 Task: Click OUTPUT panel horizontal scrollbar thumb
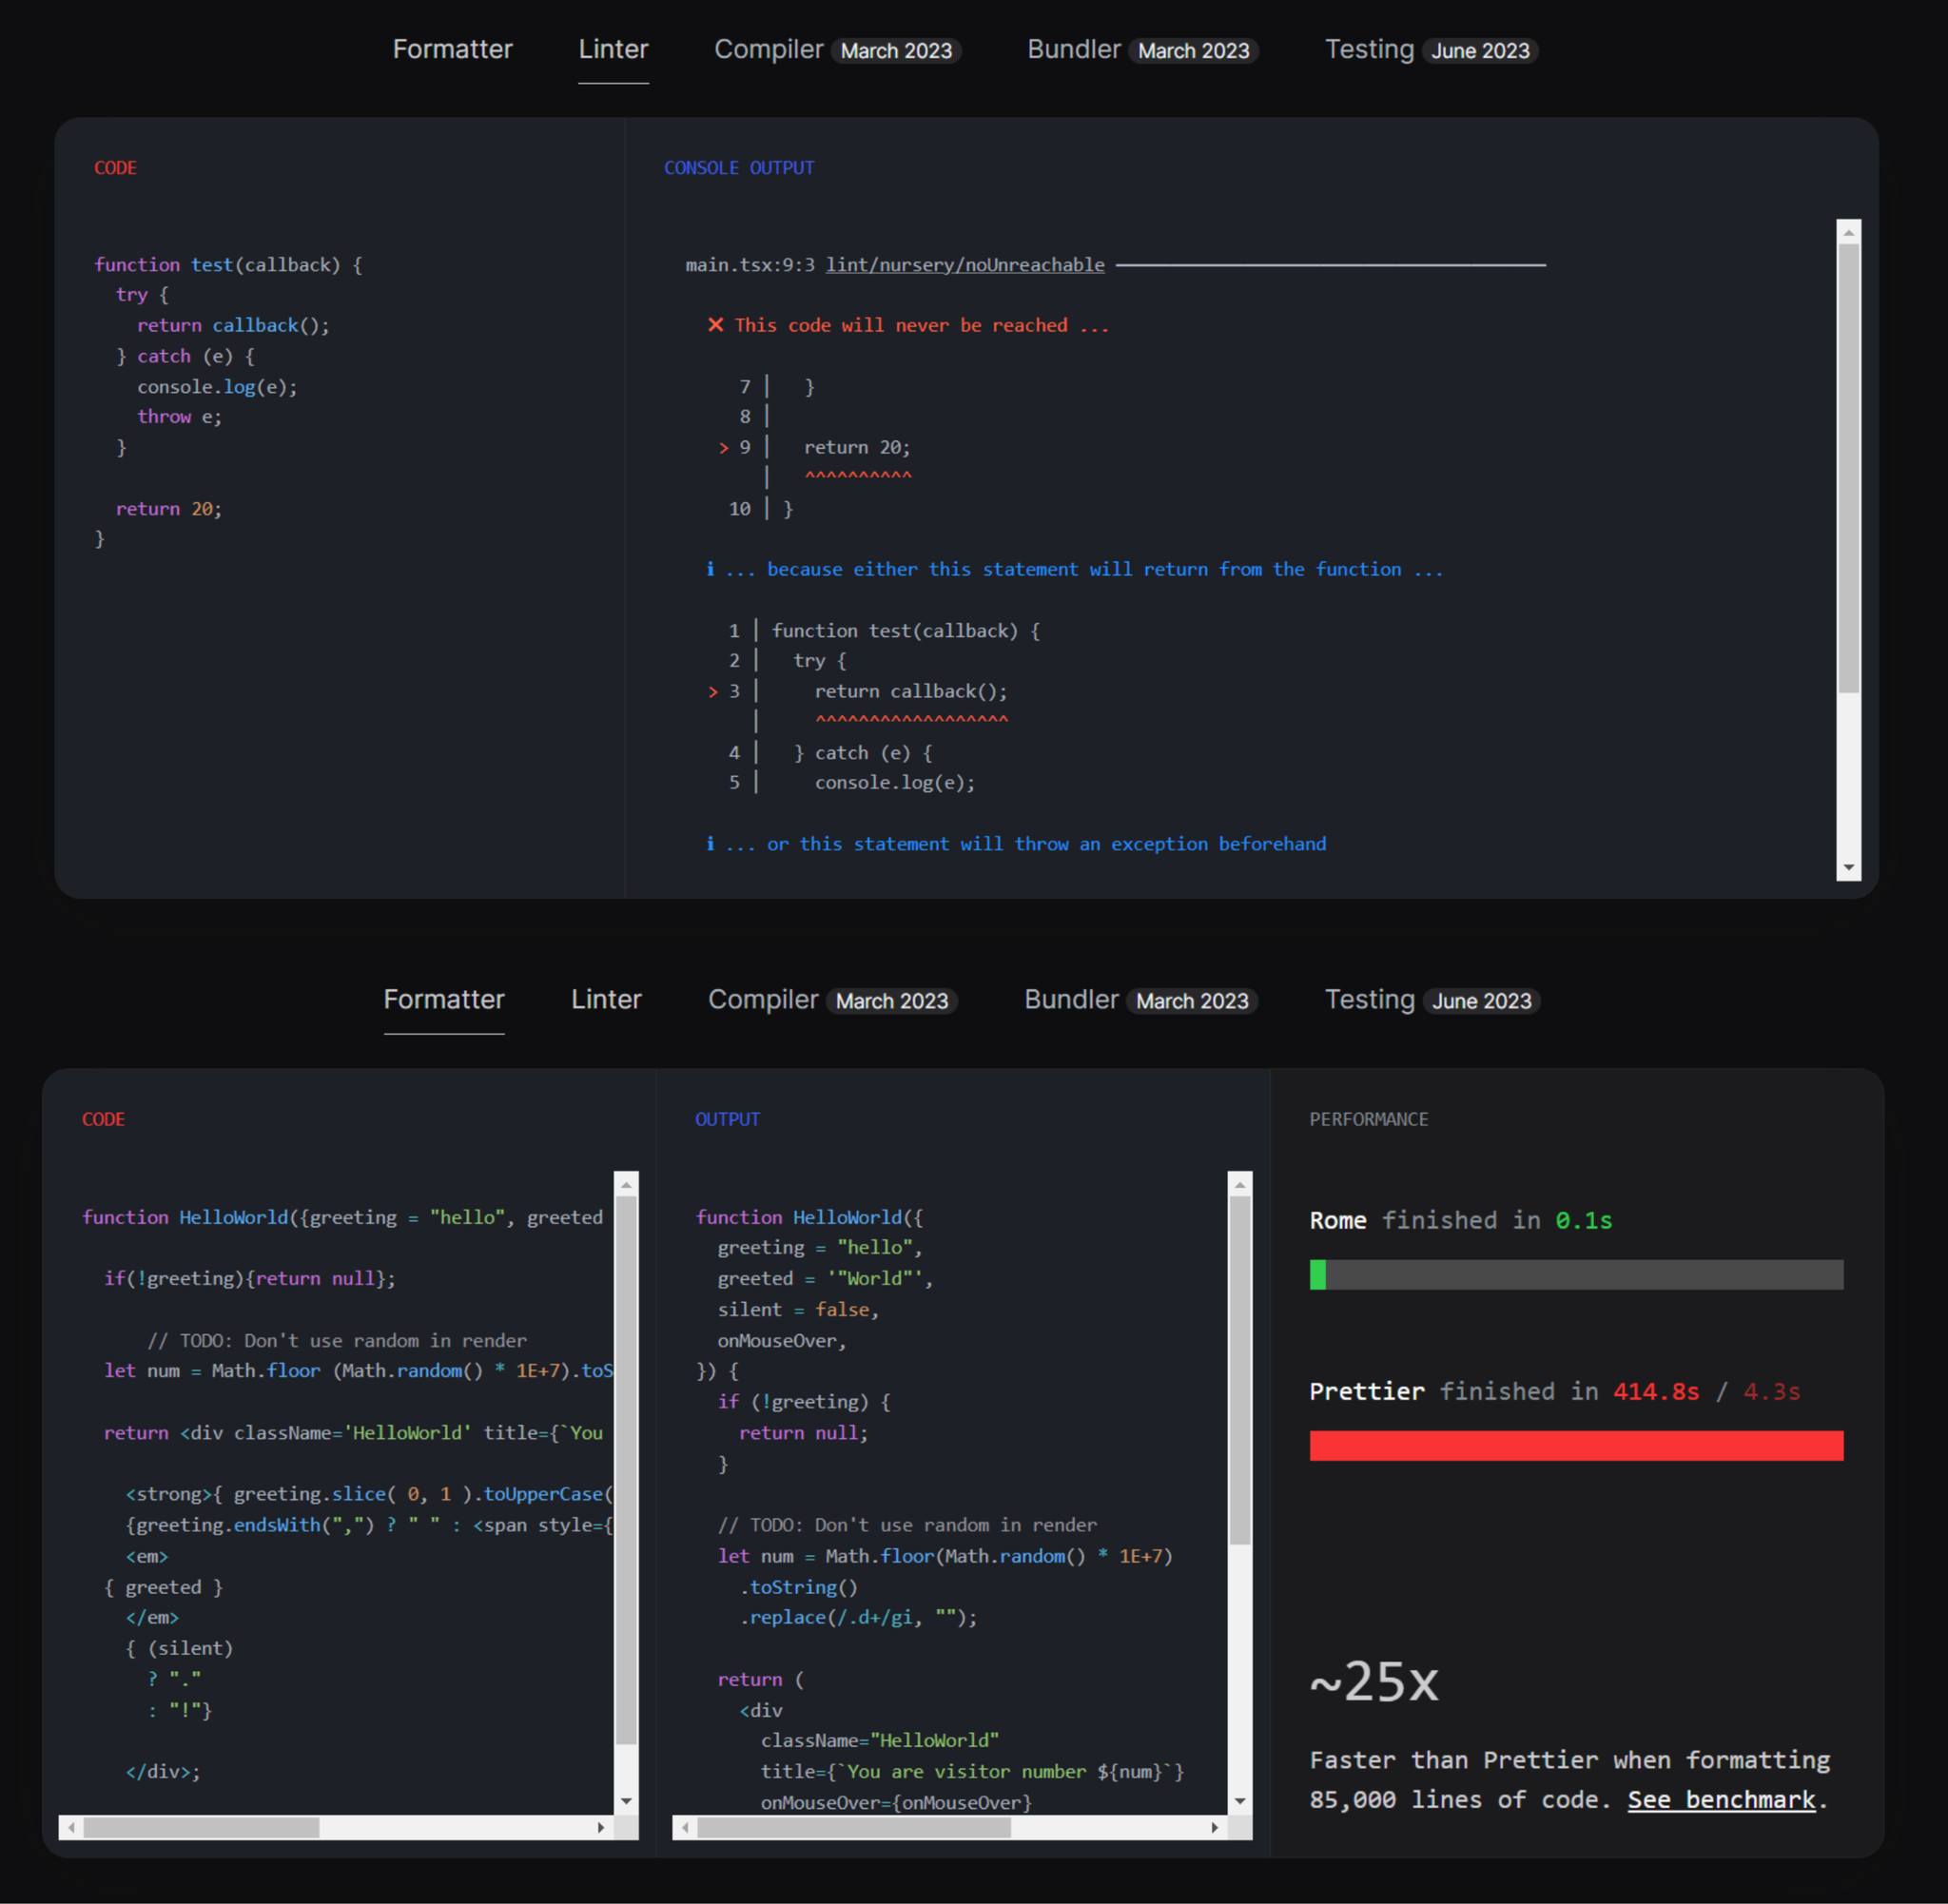click(854, 1827)
